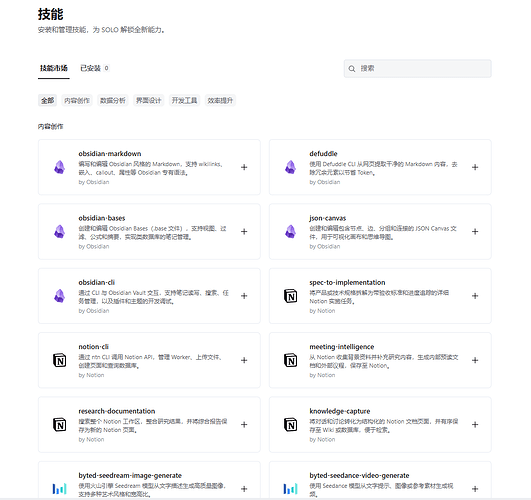The image size is (531, 500).
Task: Click the Volcengine logo on byted-seedance-video-generate card
Action: click(291, 489)
